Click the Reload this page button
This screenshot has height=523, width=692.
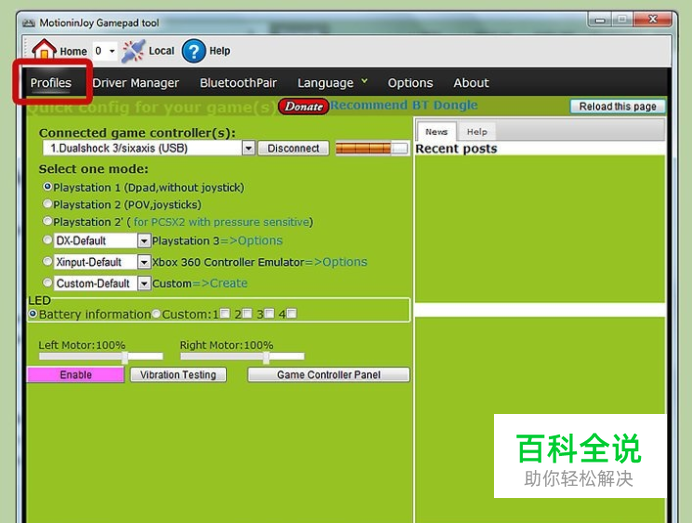(x=617, y=106)
